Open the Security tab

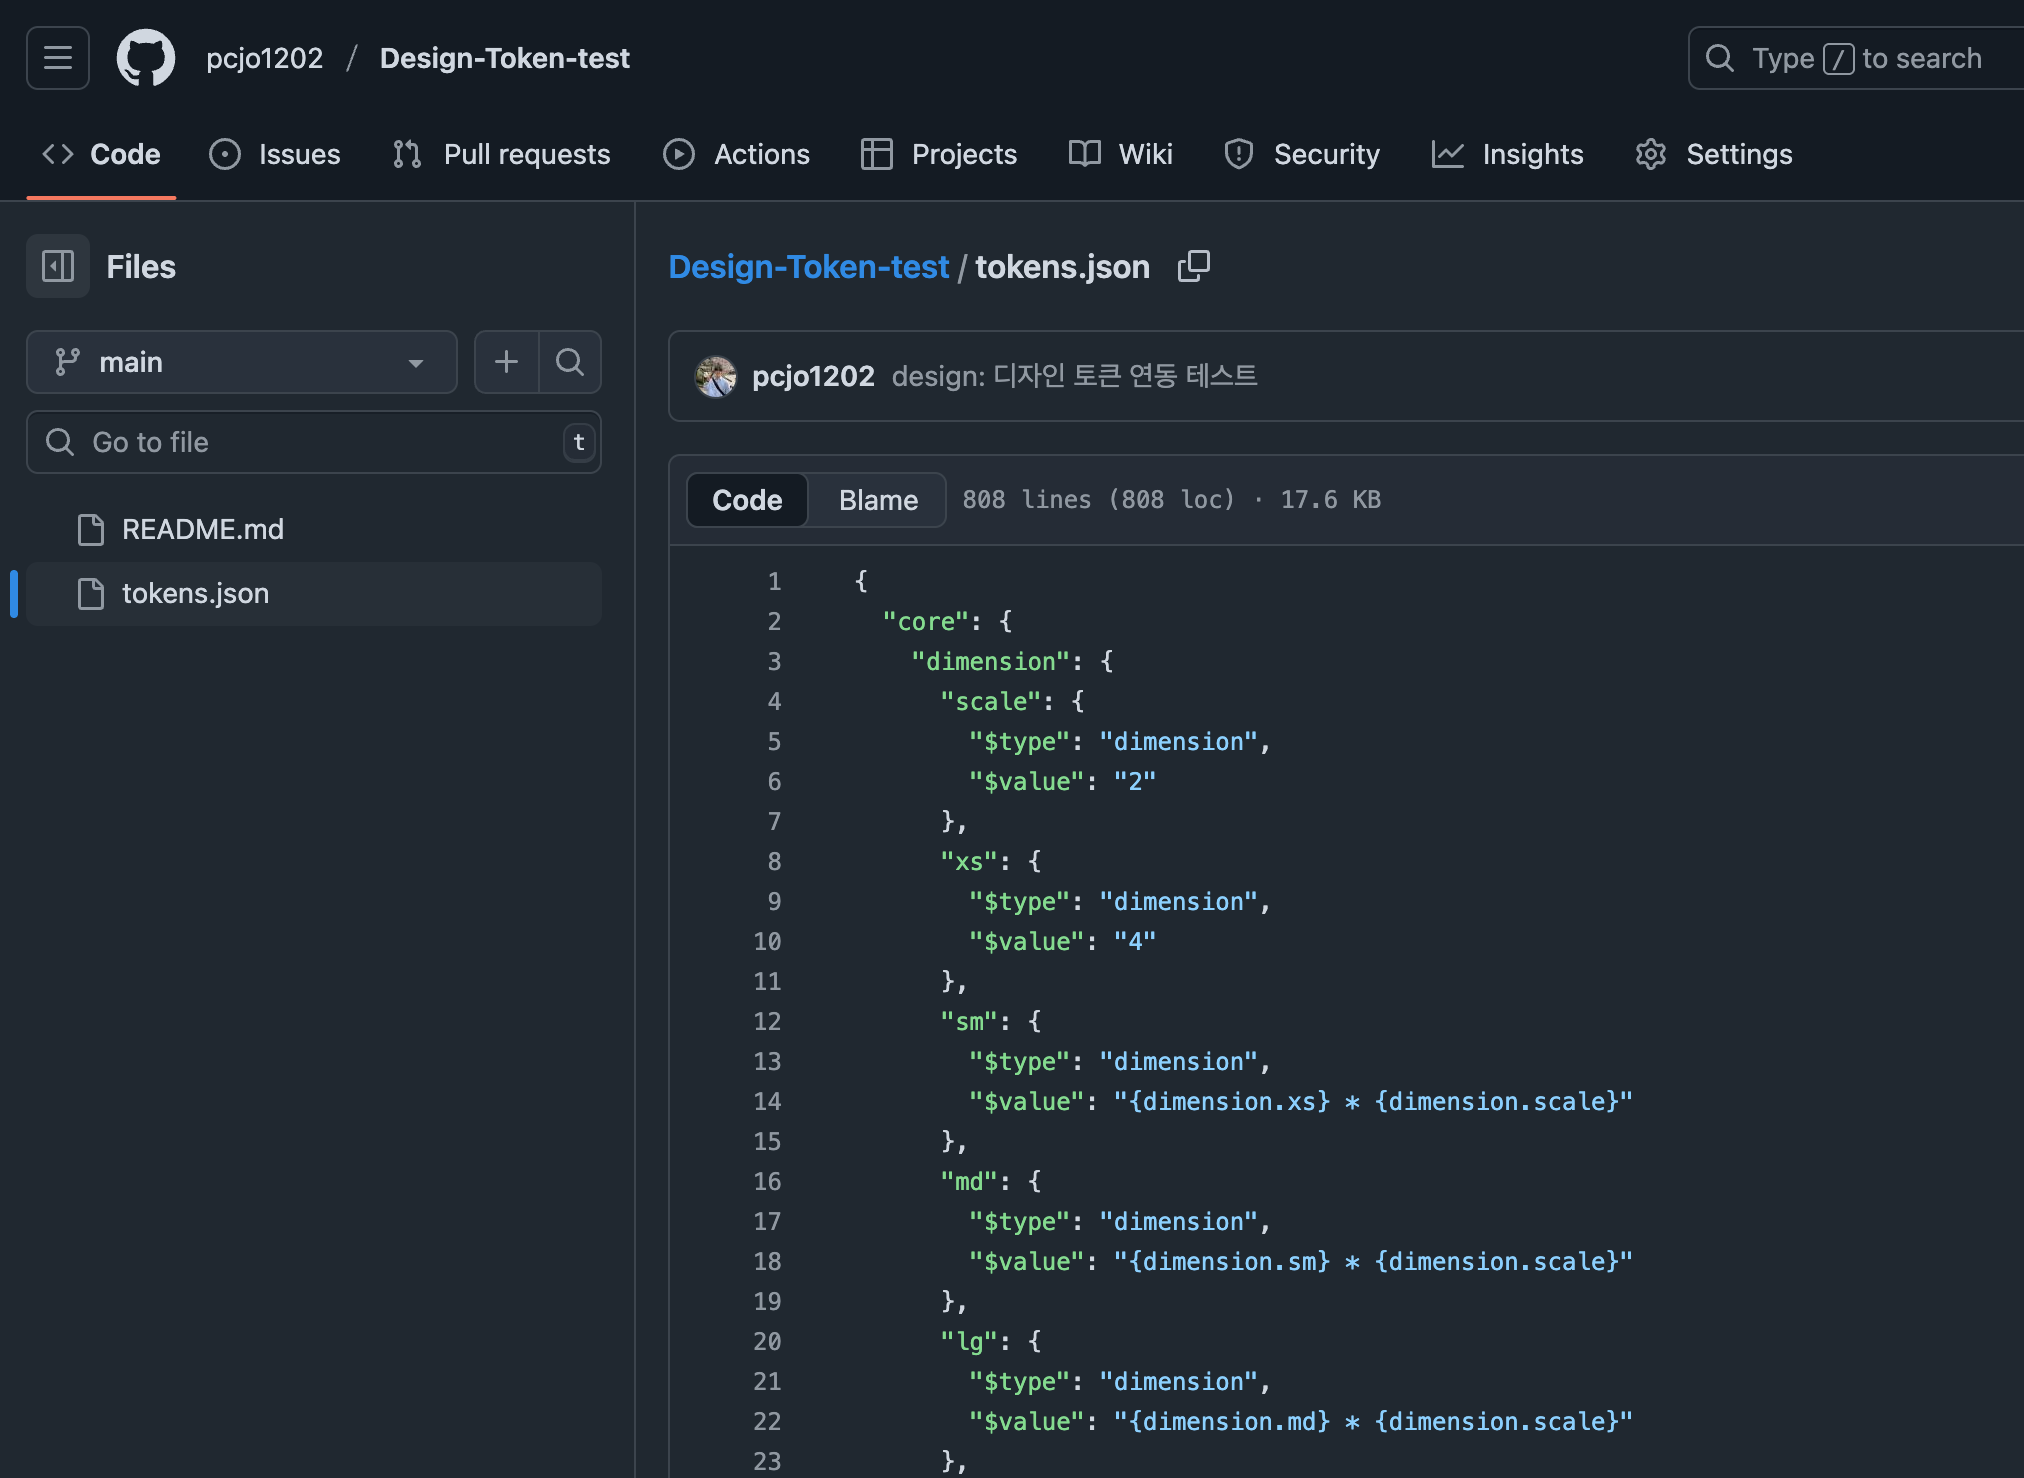pyautogui.click(x=1302, y=154)
